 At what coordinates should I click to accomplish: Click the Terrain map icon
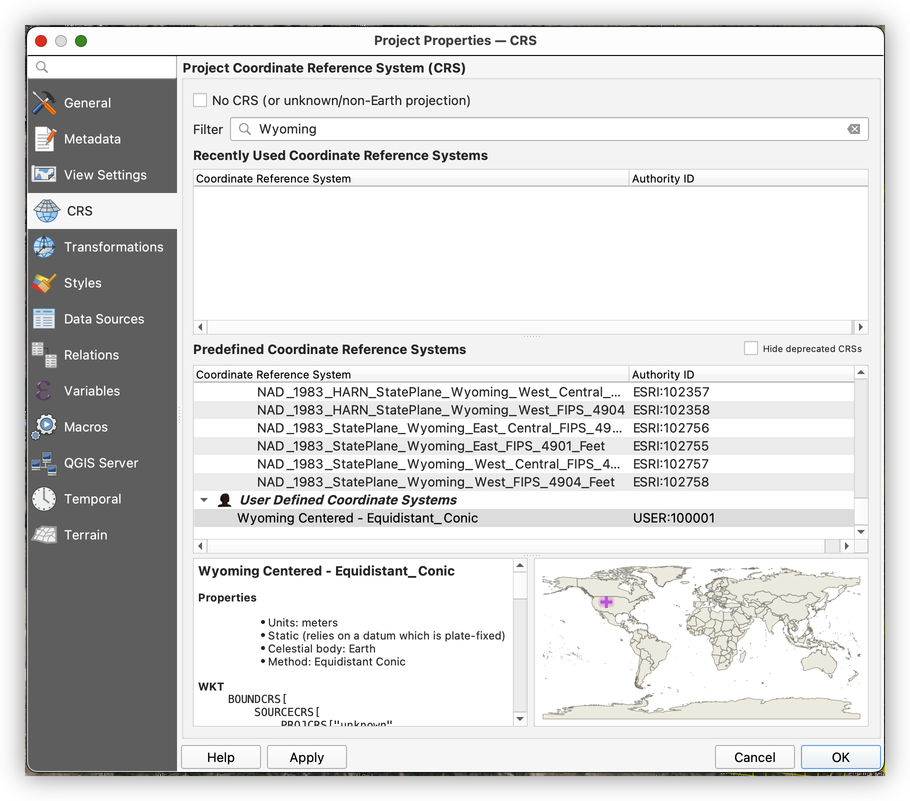point(44,535)
